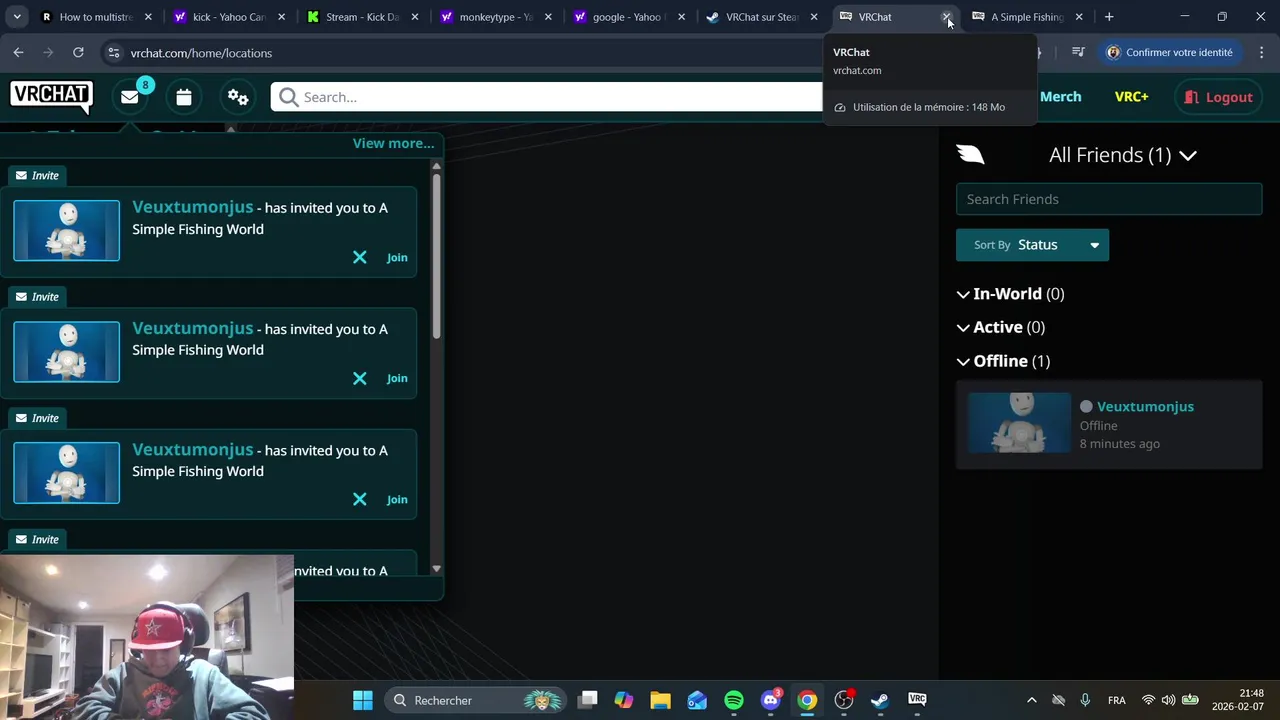Open the Sort By Status dropdown
This screenshot has height=720, width=1280.
coord(1032,245)
